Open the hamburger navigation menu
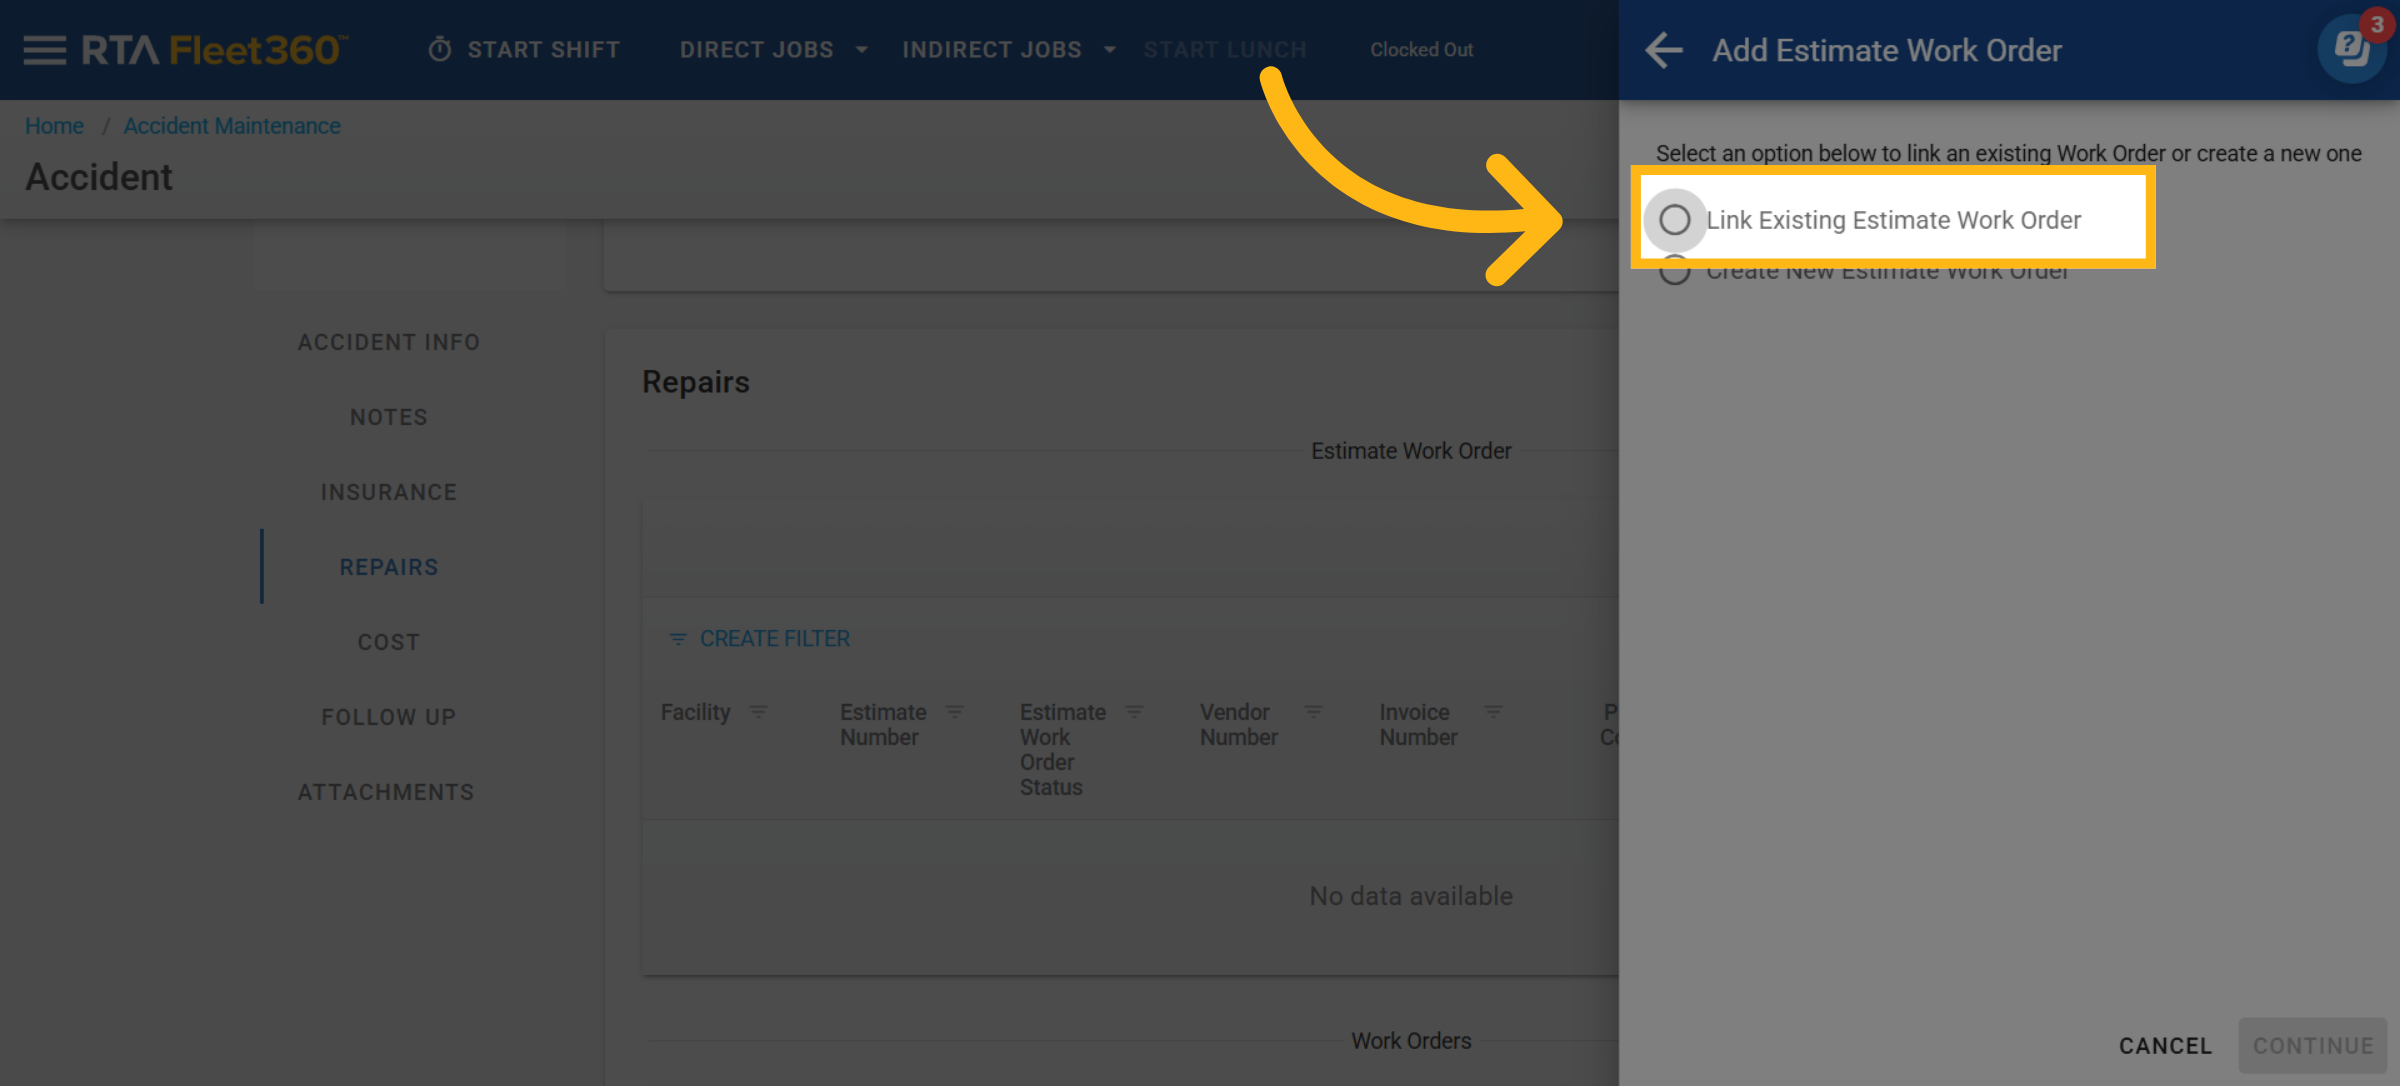Viewport: 2400px width, 1086px height. (x=44, y=50)
